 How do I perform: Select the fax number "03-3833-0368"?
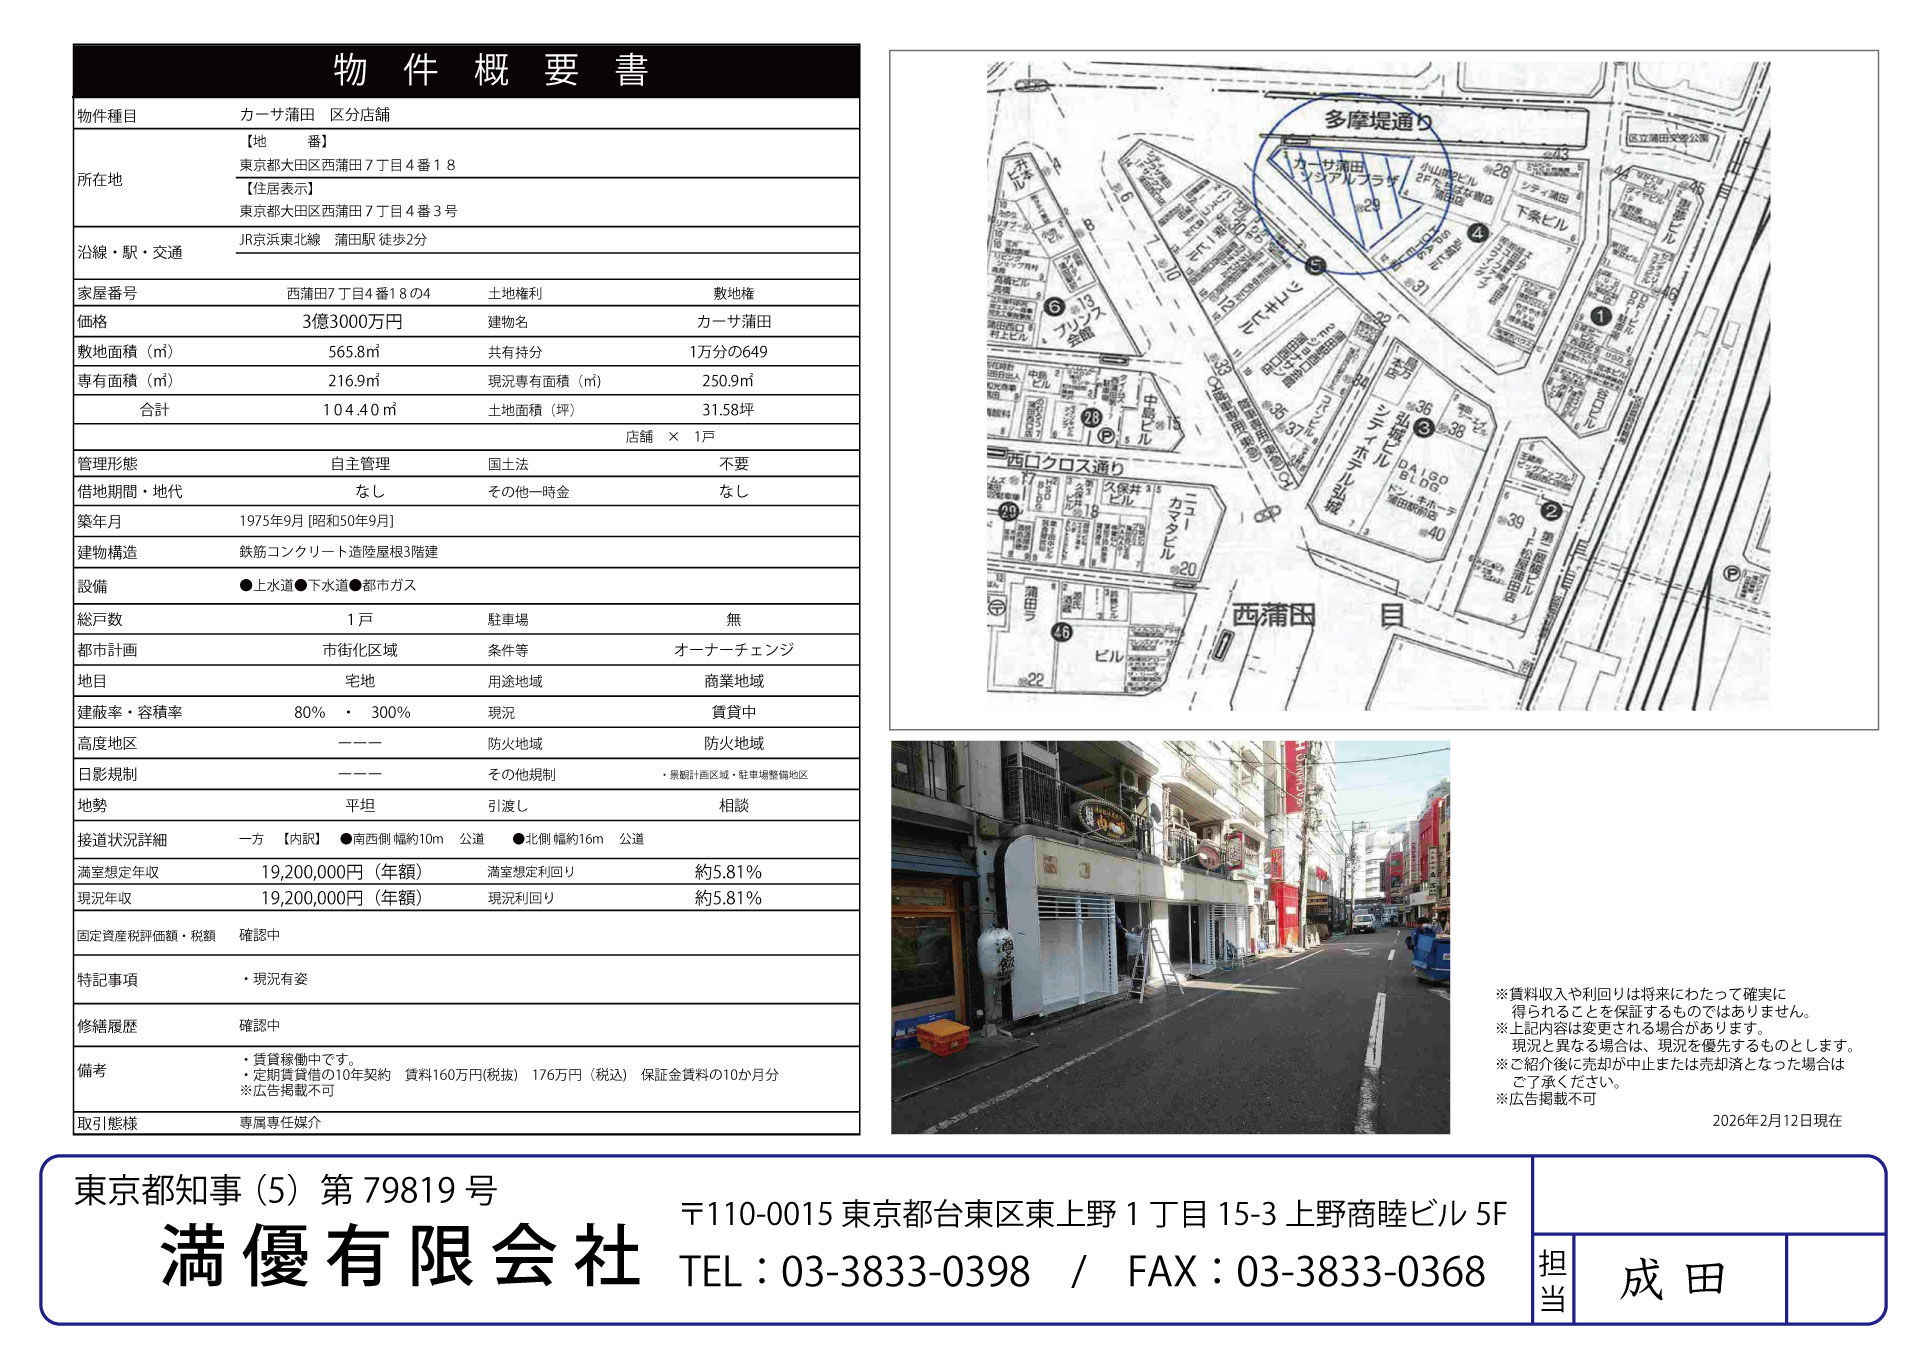[1360, 1272]
